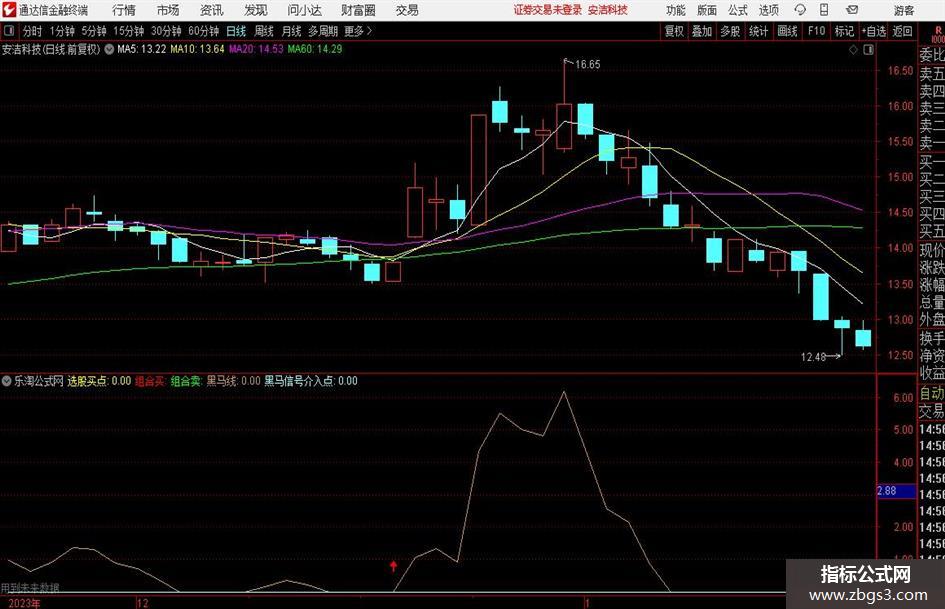Click the MA60: 14.29 value label
This screenshot has width=945, height=609.
(x=315, y=49)
